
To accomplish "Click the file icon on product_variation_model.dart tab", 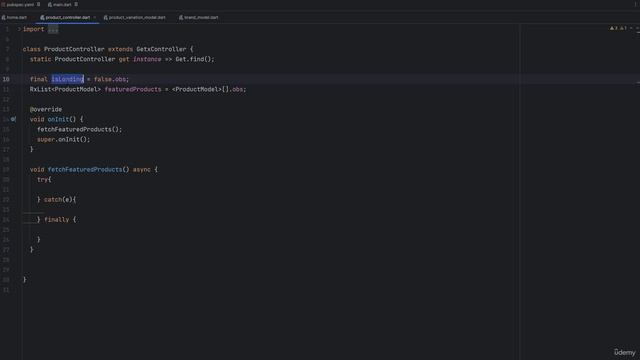I will [105, 18].
